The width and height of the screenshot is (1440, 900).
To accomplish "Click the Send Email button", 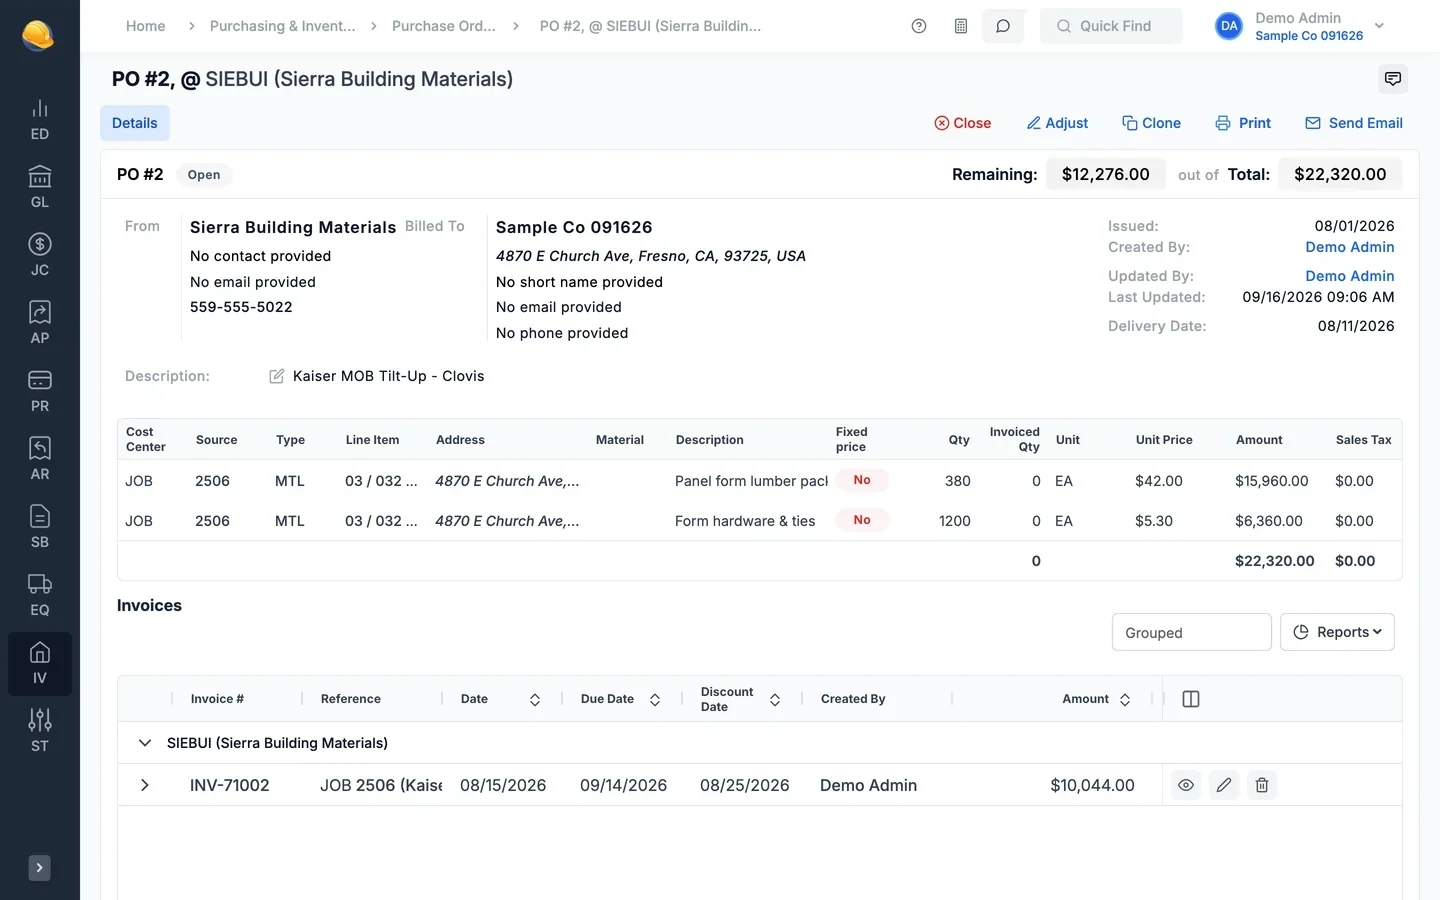I will coord(1353,123).
